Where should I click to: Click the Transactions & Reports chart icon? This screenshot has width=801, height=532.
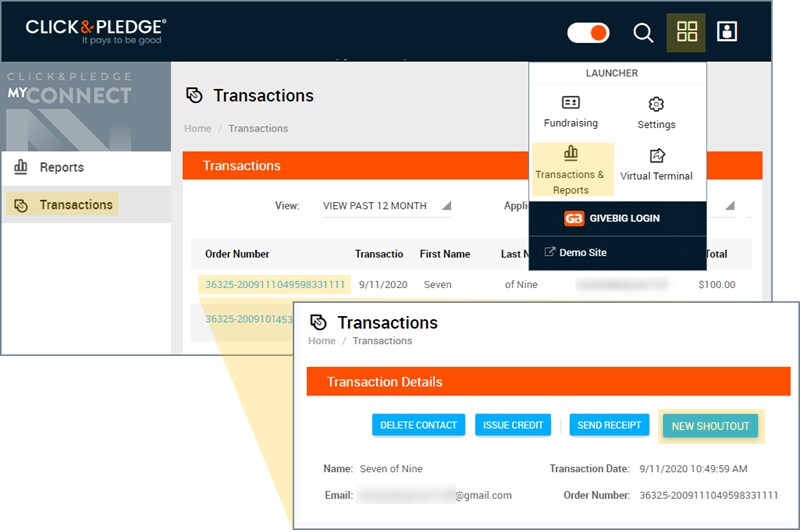click(x=571, y=153)
